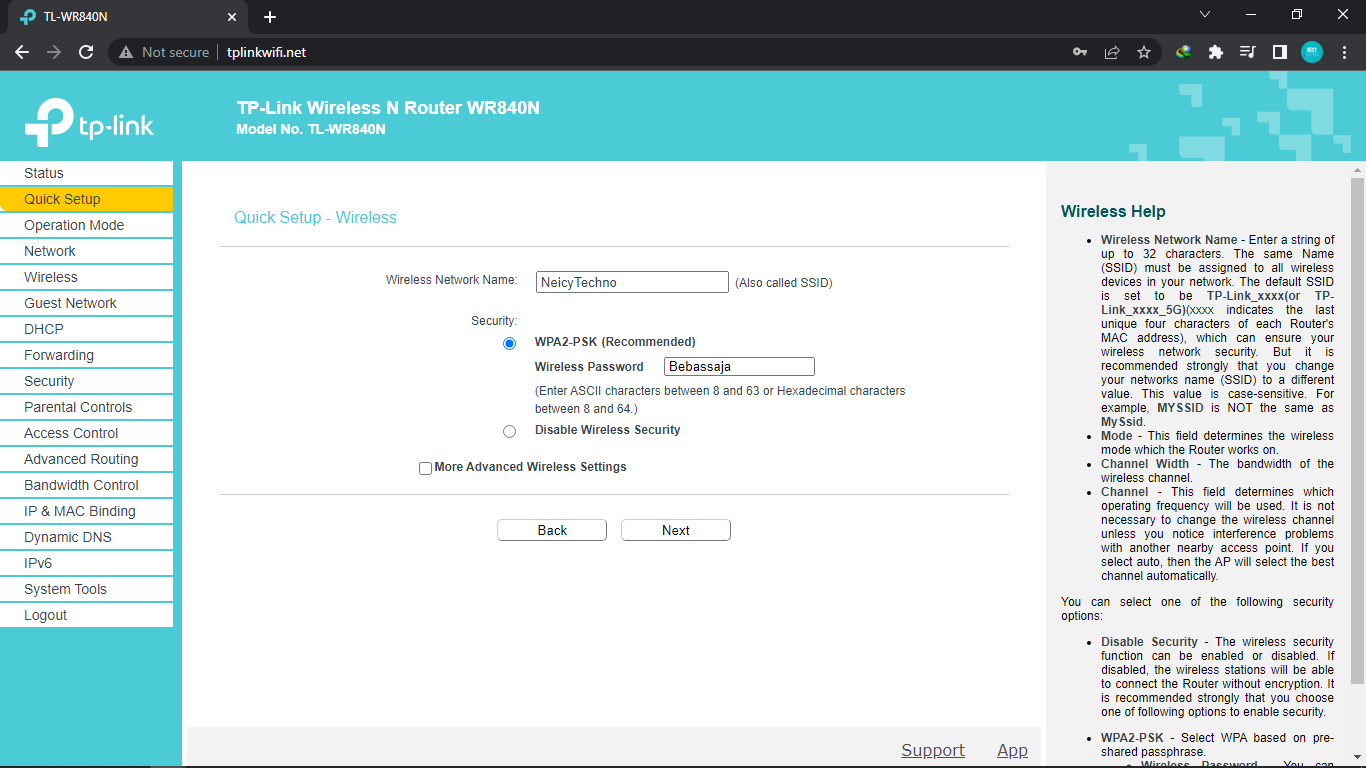Open Access Control menu
The image size is (1366, 768).
coord(86,433)
